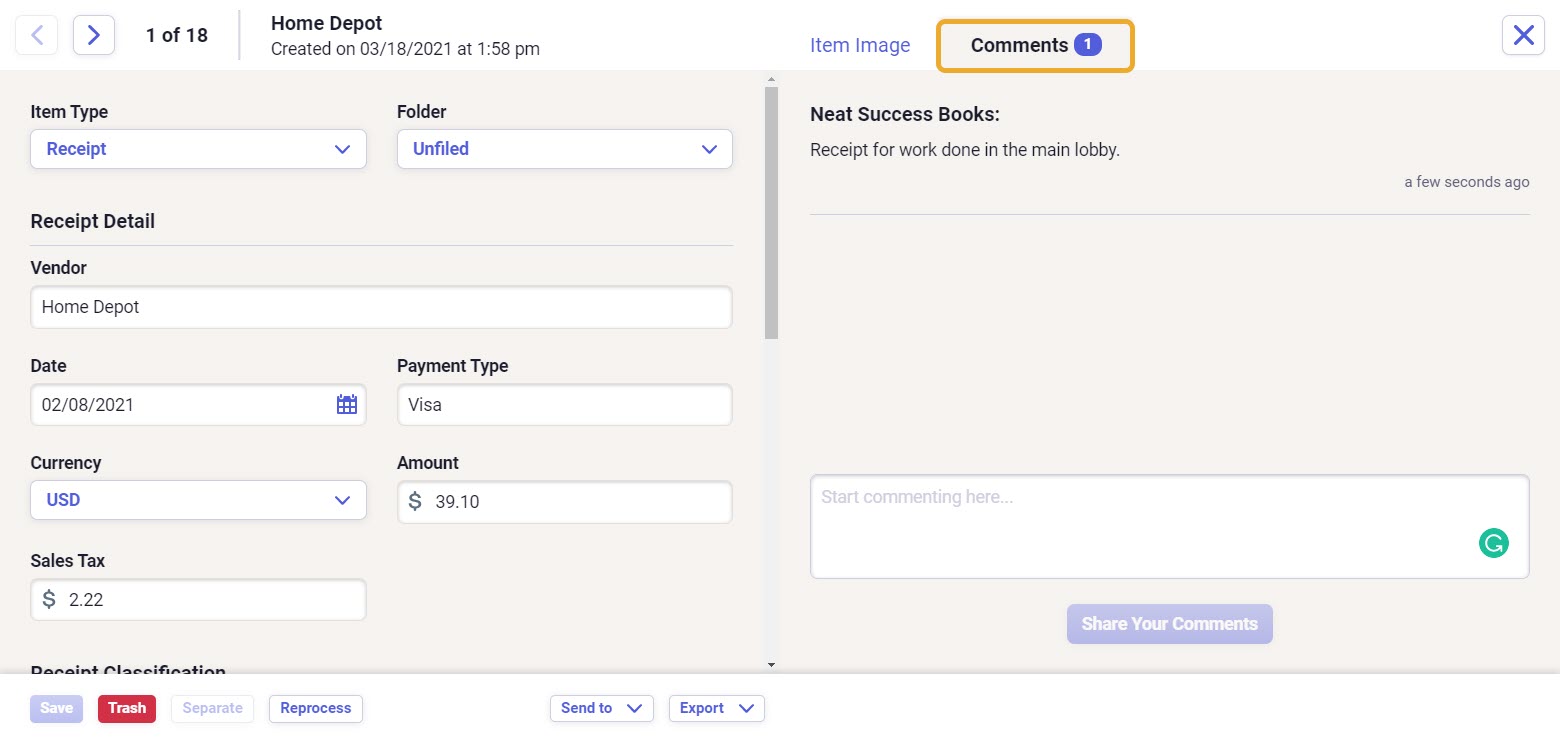
Task: Switch to the Item Image tab
Action: point(859,45)
